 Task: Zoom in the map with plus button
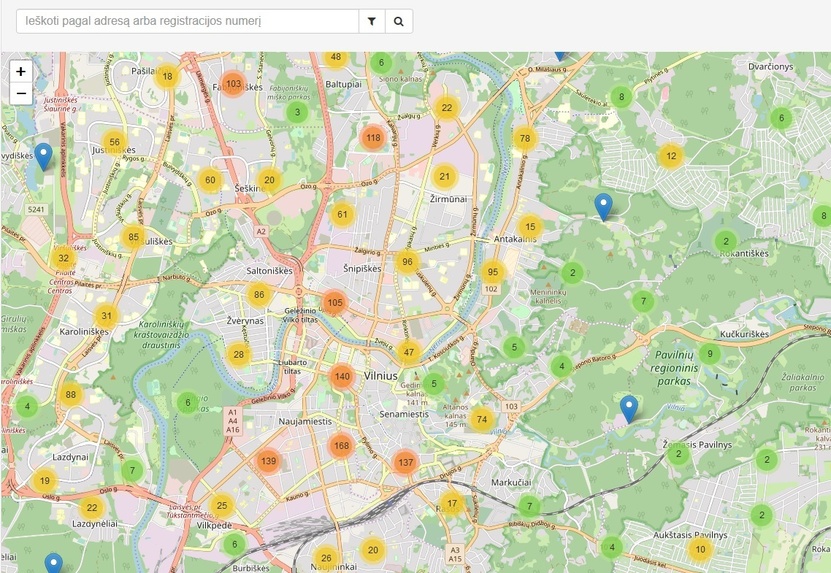click(x=21, y=72)
